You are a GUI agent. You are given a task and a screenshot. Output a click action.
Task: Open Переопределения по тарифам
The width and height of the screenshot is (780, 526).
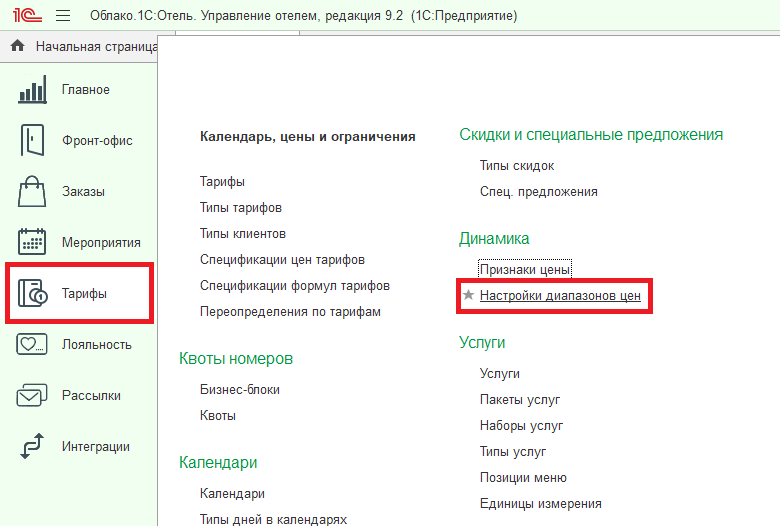[290, 312]
